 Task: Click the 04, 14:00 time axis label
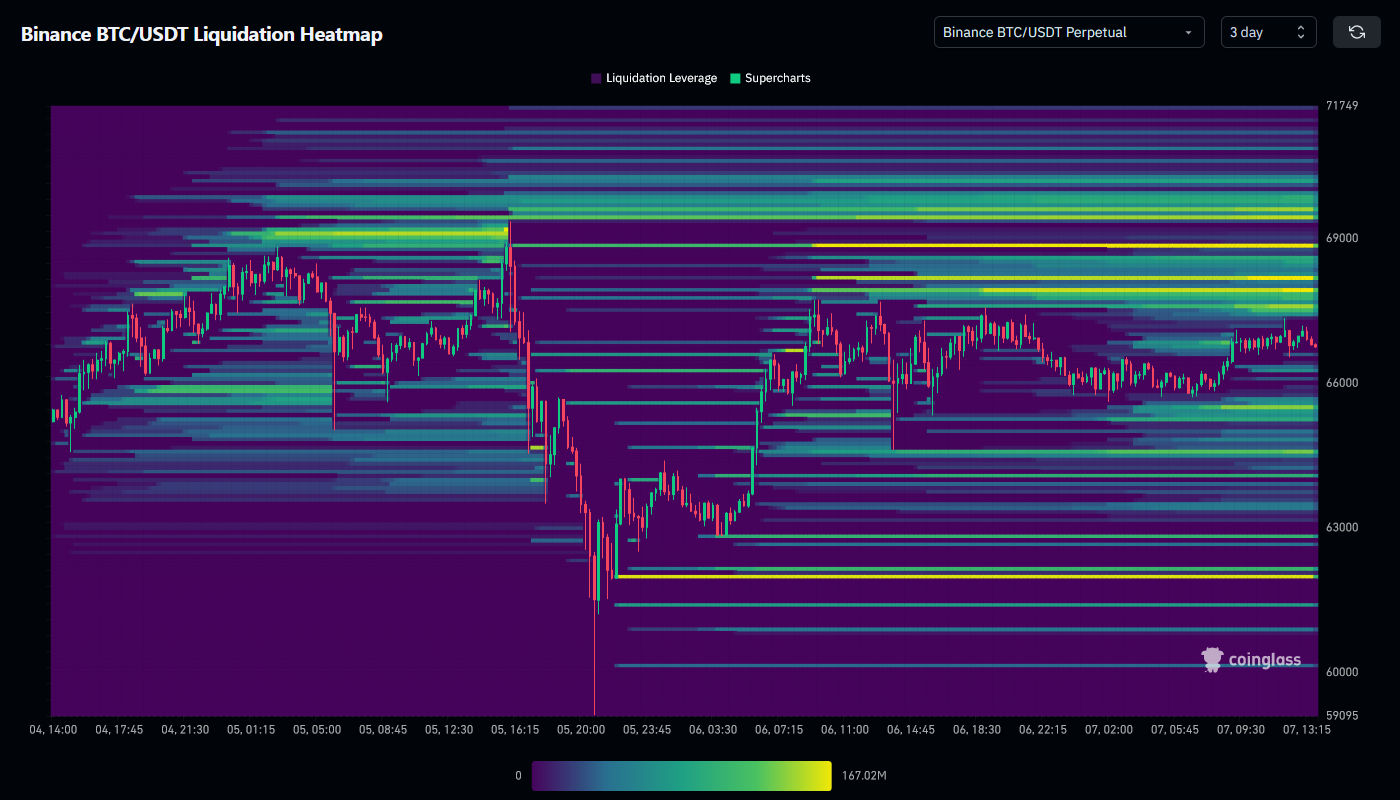point(53,730)
